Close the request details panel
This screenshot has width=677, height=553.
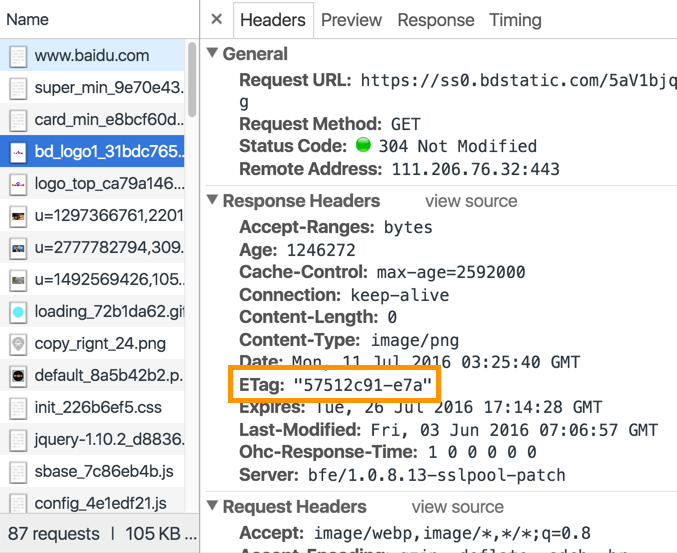coord(216,20)
